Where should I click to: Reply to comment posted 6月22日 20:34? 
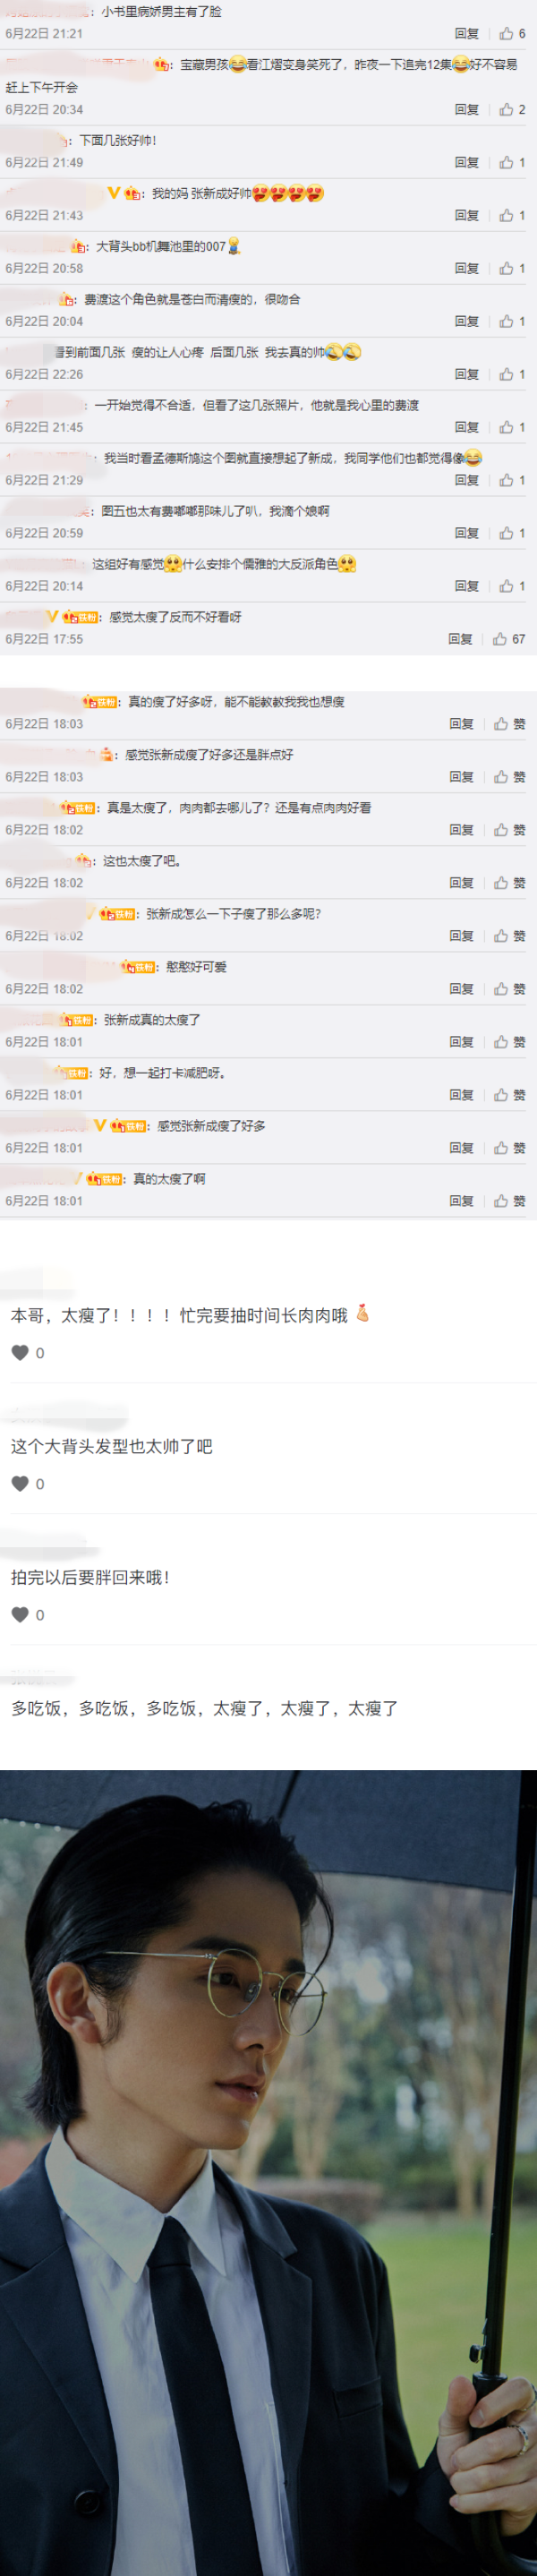(467, 110)
